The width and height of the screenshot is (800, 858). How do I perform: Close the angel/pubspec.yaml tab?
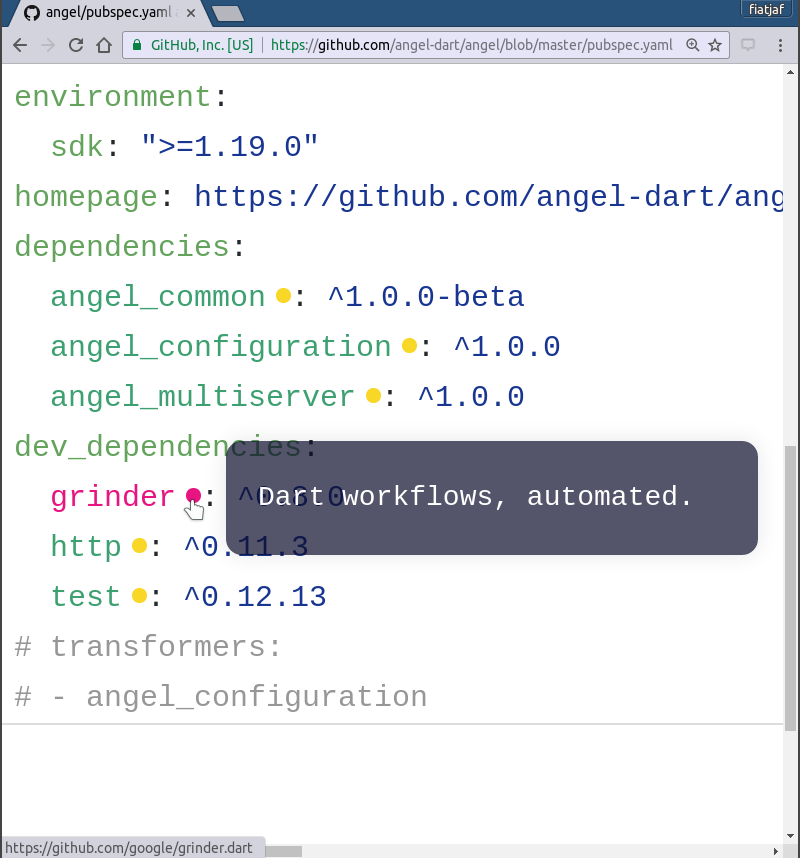click(x=191, y=13)
